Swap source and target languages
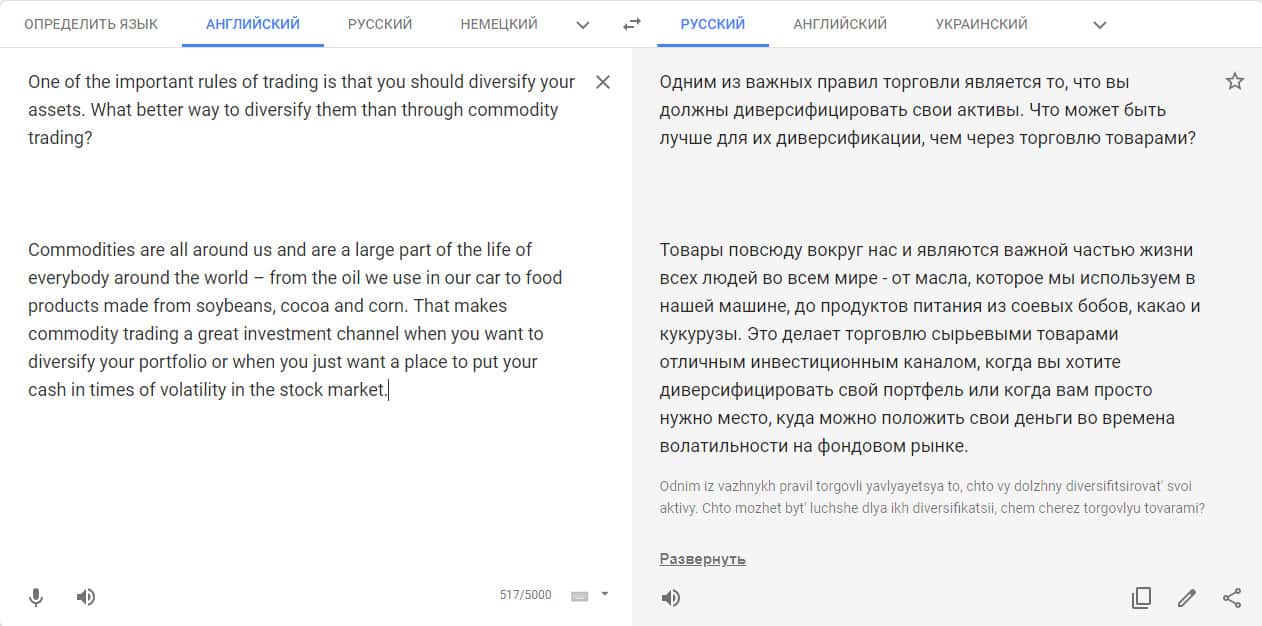The image size is (1262, 626). click(x=631, y=24)
